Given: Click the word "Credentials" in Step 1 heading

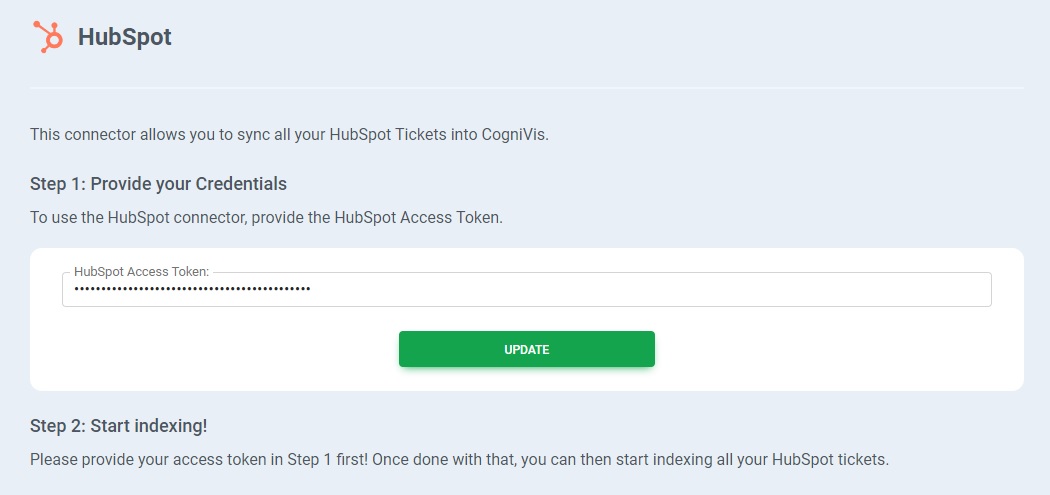Looking at the screenshot, I should click(x=241, y=184).
